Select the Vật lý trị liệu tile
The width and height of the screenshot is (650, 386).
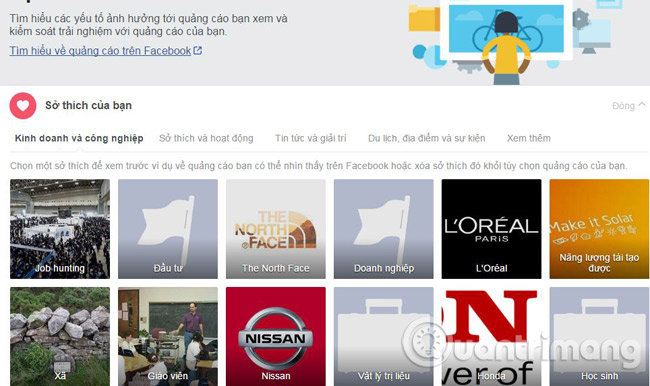click(x=383, y=336)
